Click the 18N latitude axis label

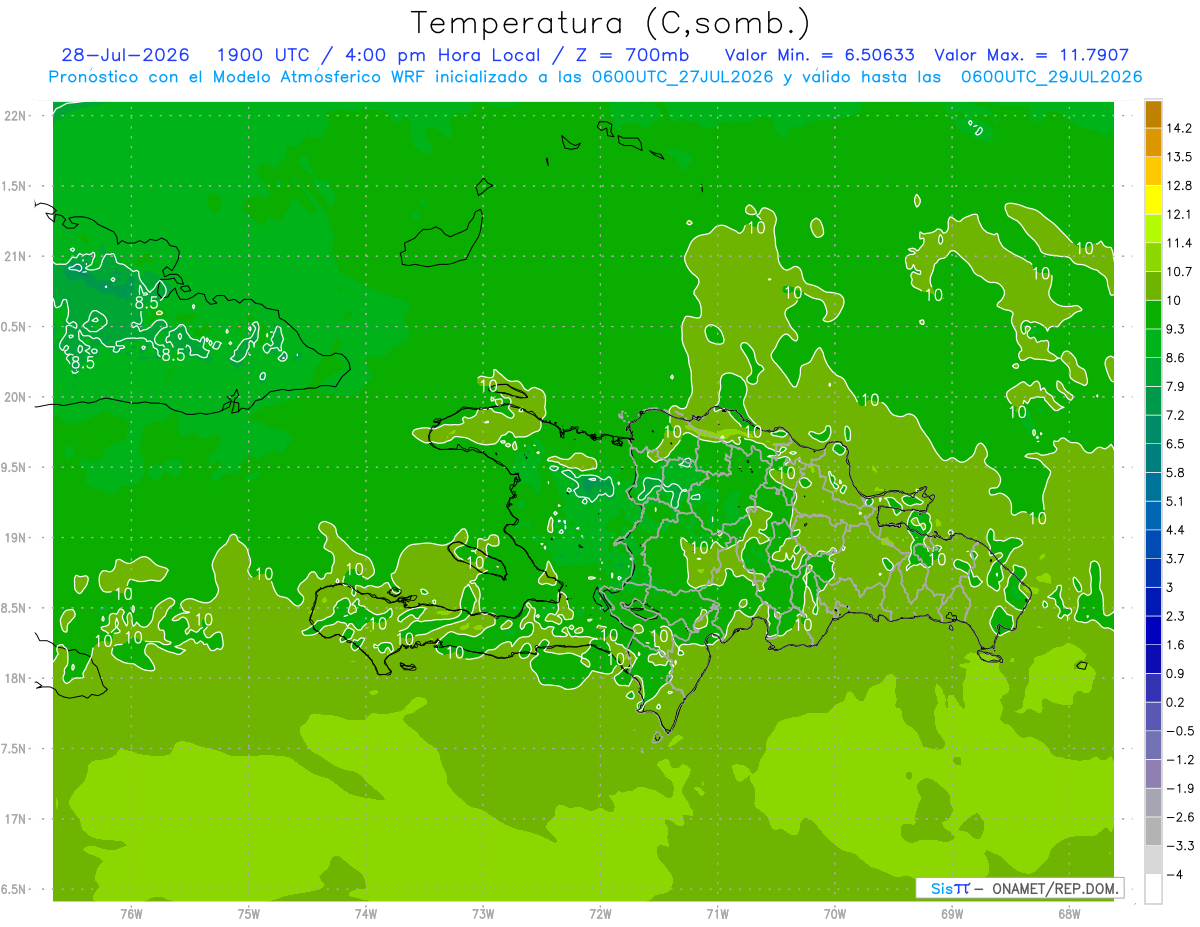coord(15,678)
